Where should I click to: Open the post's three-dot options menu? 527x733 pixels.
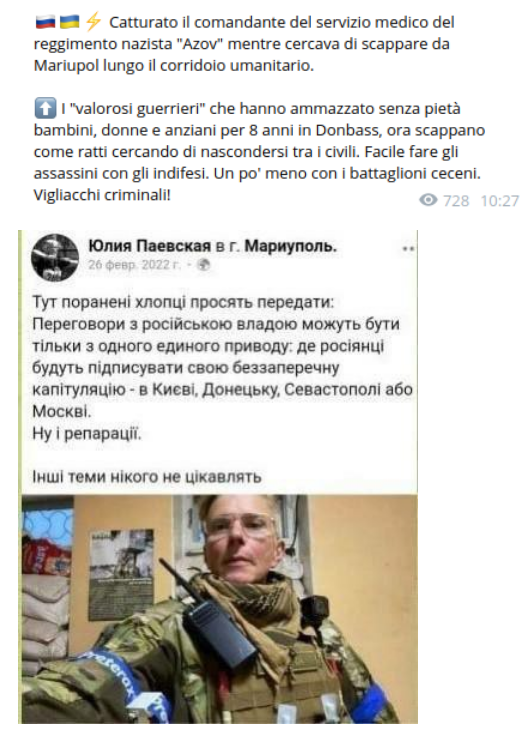pyautogui.click(x=408, y=249)
